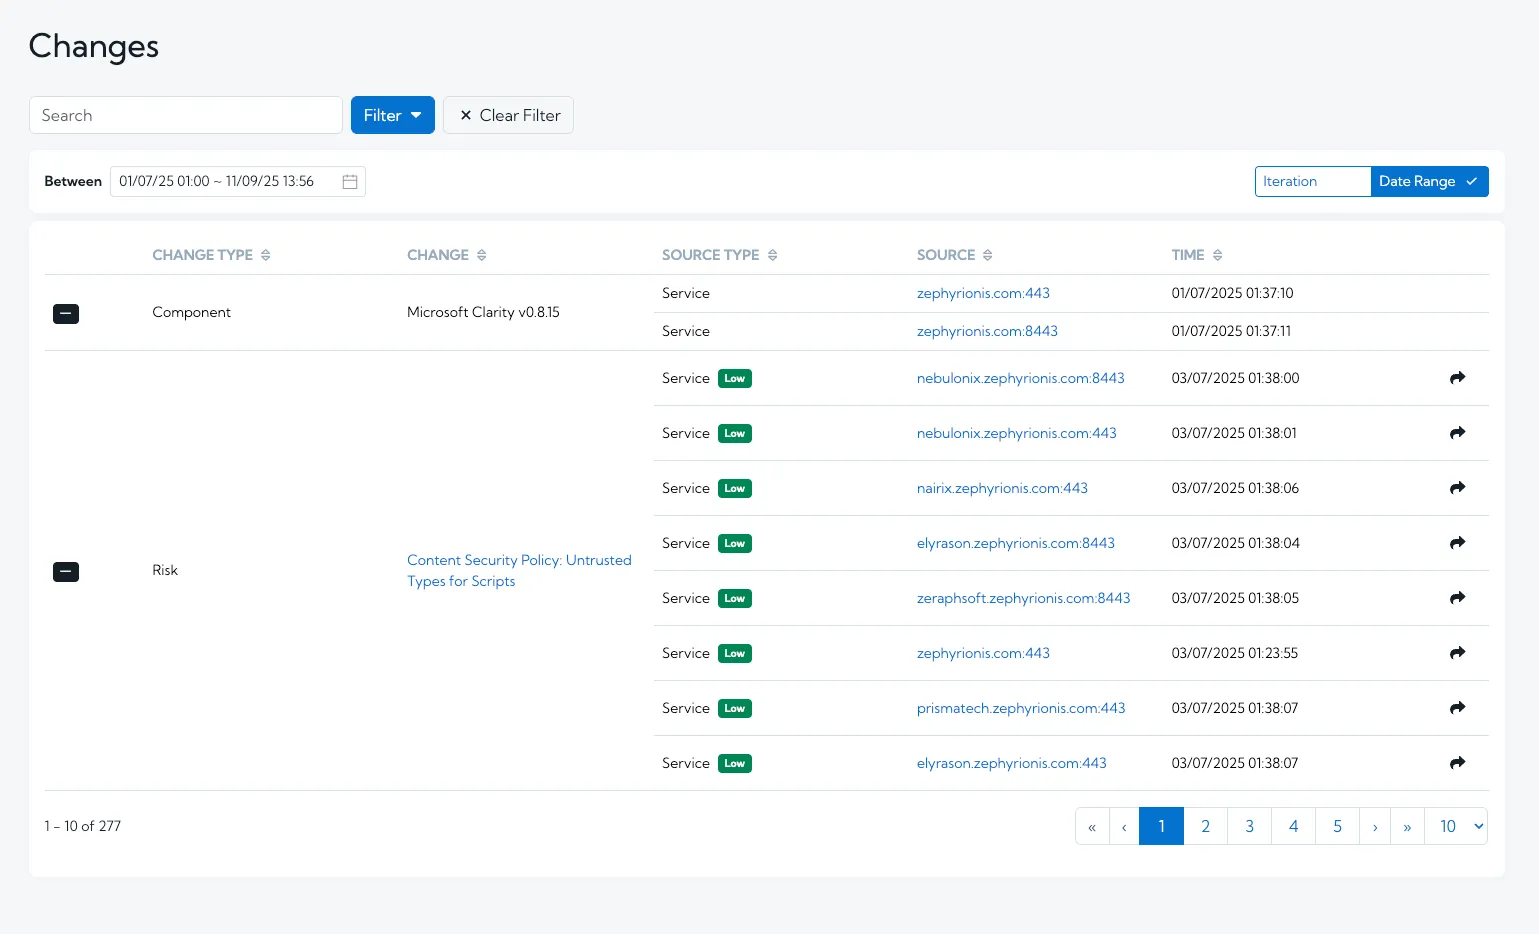Click share arrow for nairix.zephyrionis.com:443 row
Screen dimensions: 1539x934
(1458, 488)
